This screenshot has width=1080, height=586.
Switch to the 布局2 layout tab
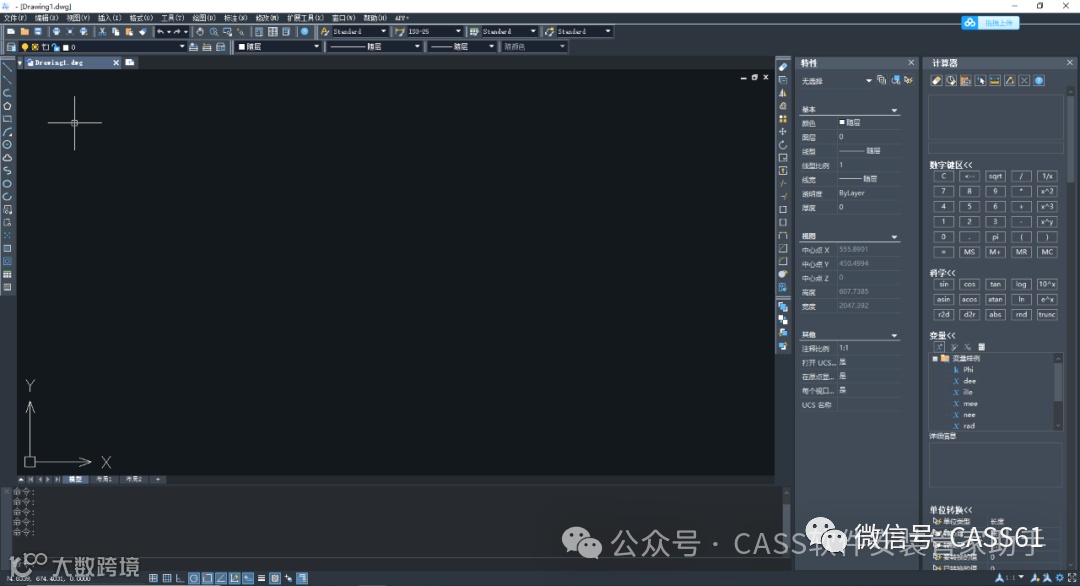point(134,479)
